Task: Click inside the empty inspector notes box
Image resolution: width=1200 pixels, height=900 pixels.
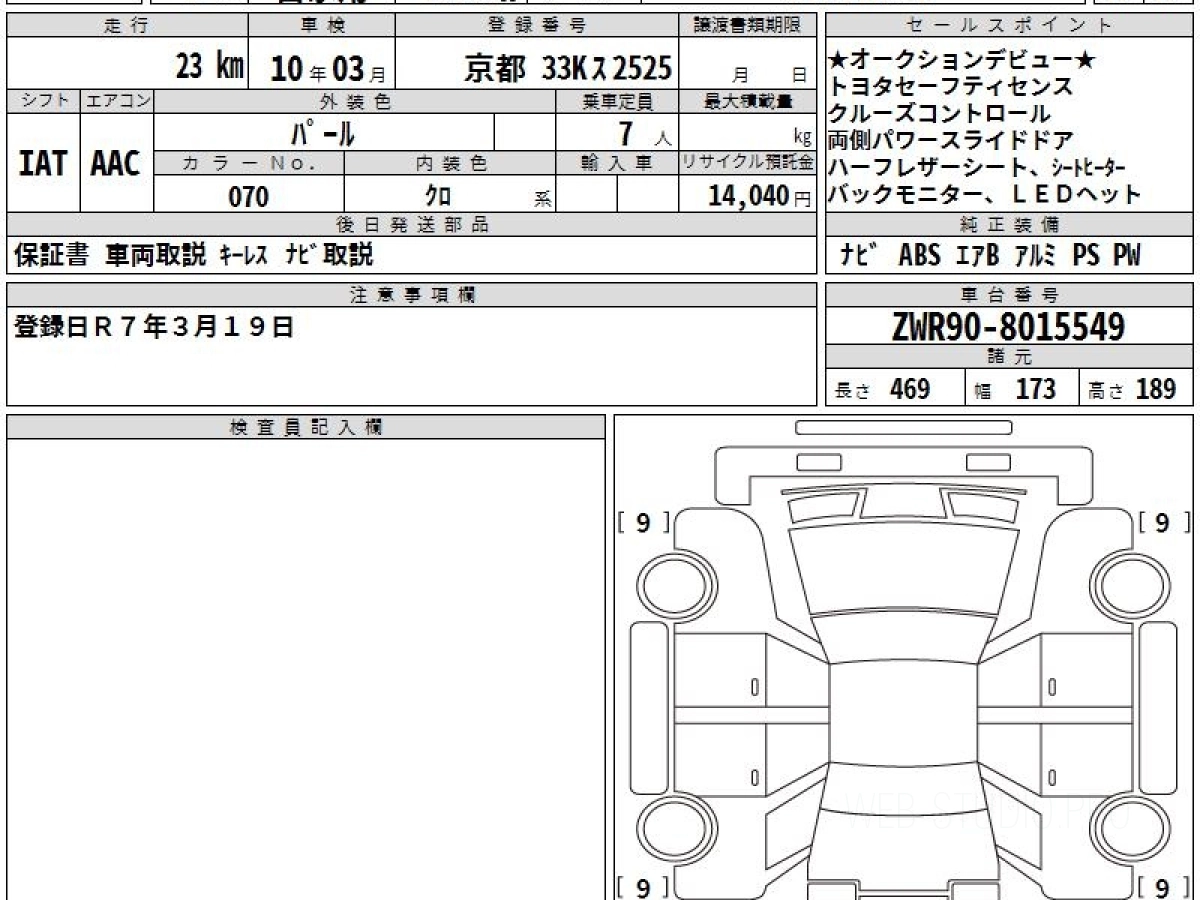Action: (306, 670)
